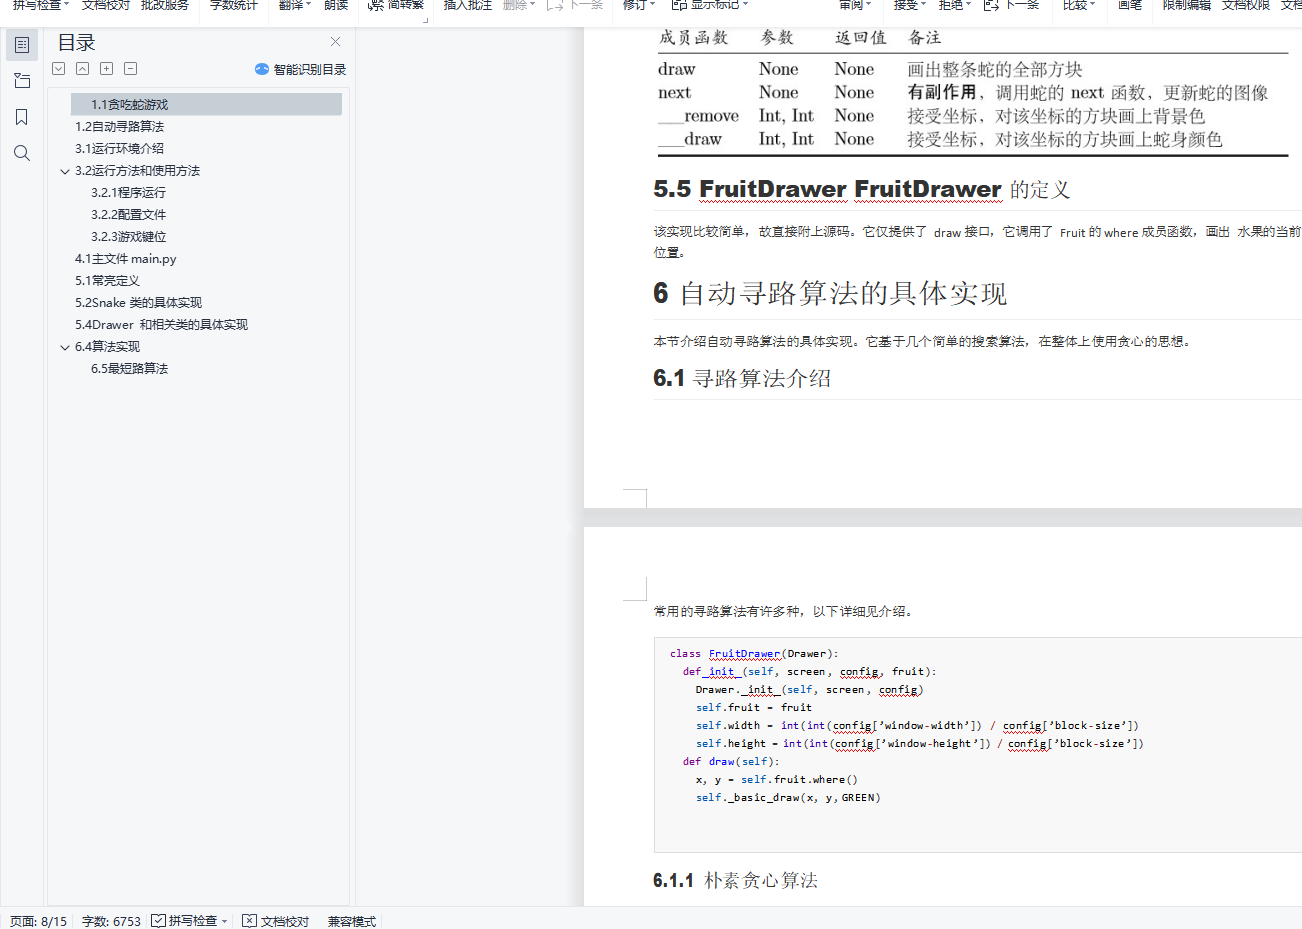This screenshot has width=1302, height=929.
Task: Click 简转繁 conversion button
Action: 396,5
